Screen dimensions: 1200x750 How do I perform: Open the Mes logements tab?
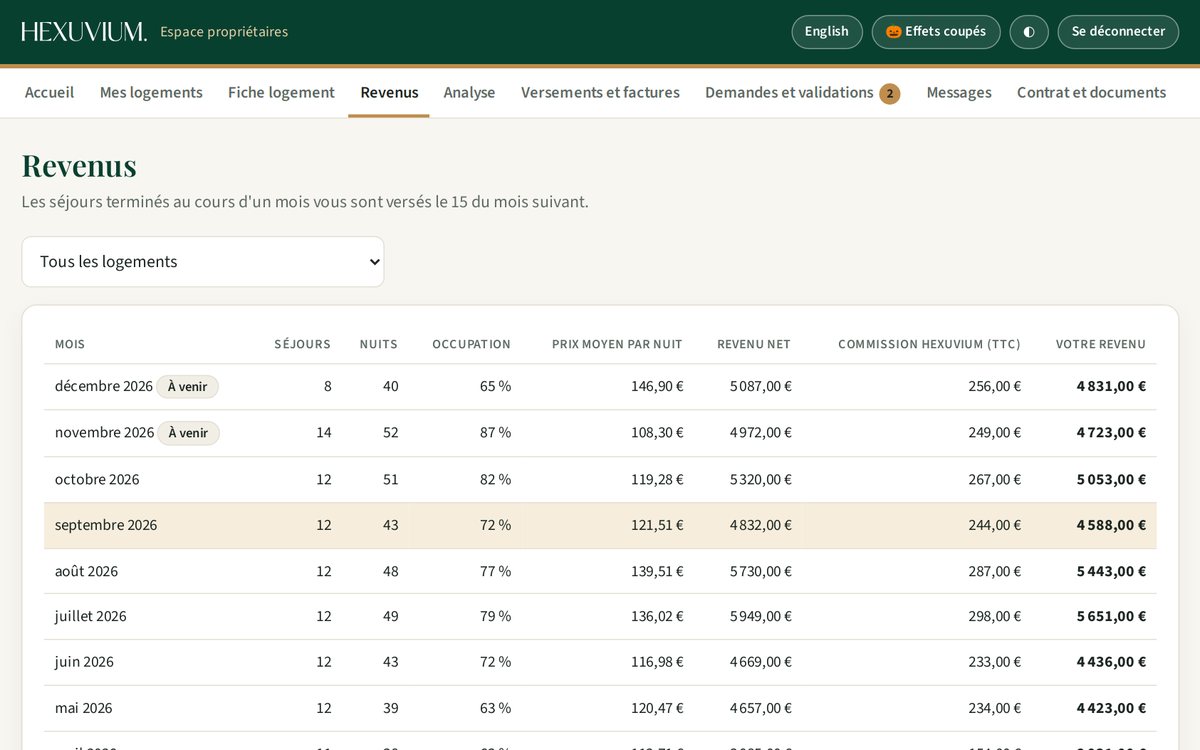coord(151,93)
